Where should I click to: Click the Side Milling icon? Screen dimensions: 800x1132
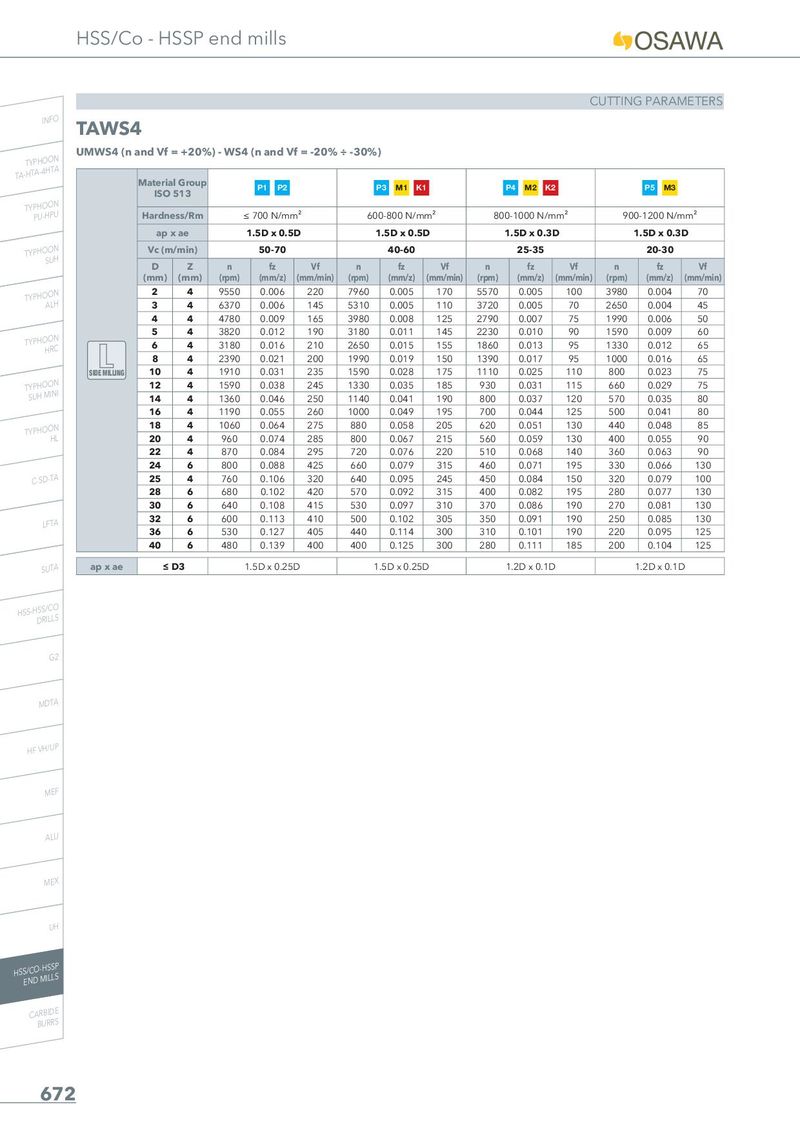[107, 360]
